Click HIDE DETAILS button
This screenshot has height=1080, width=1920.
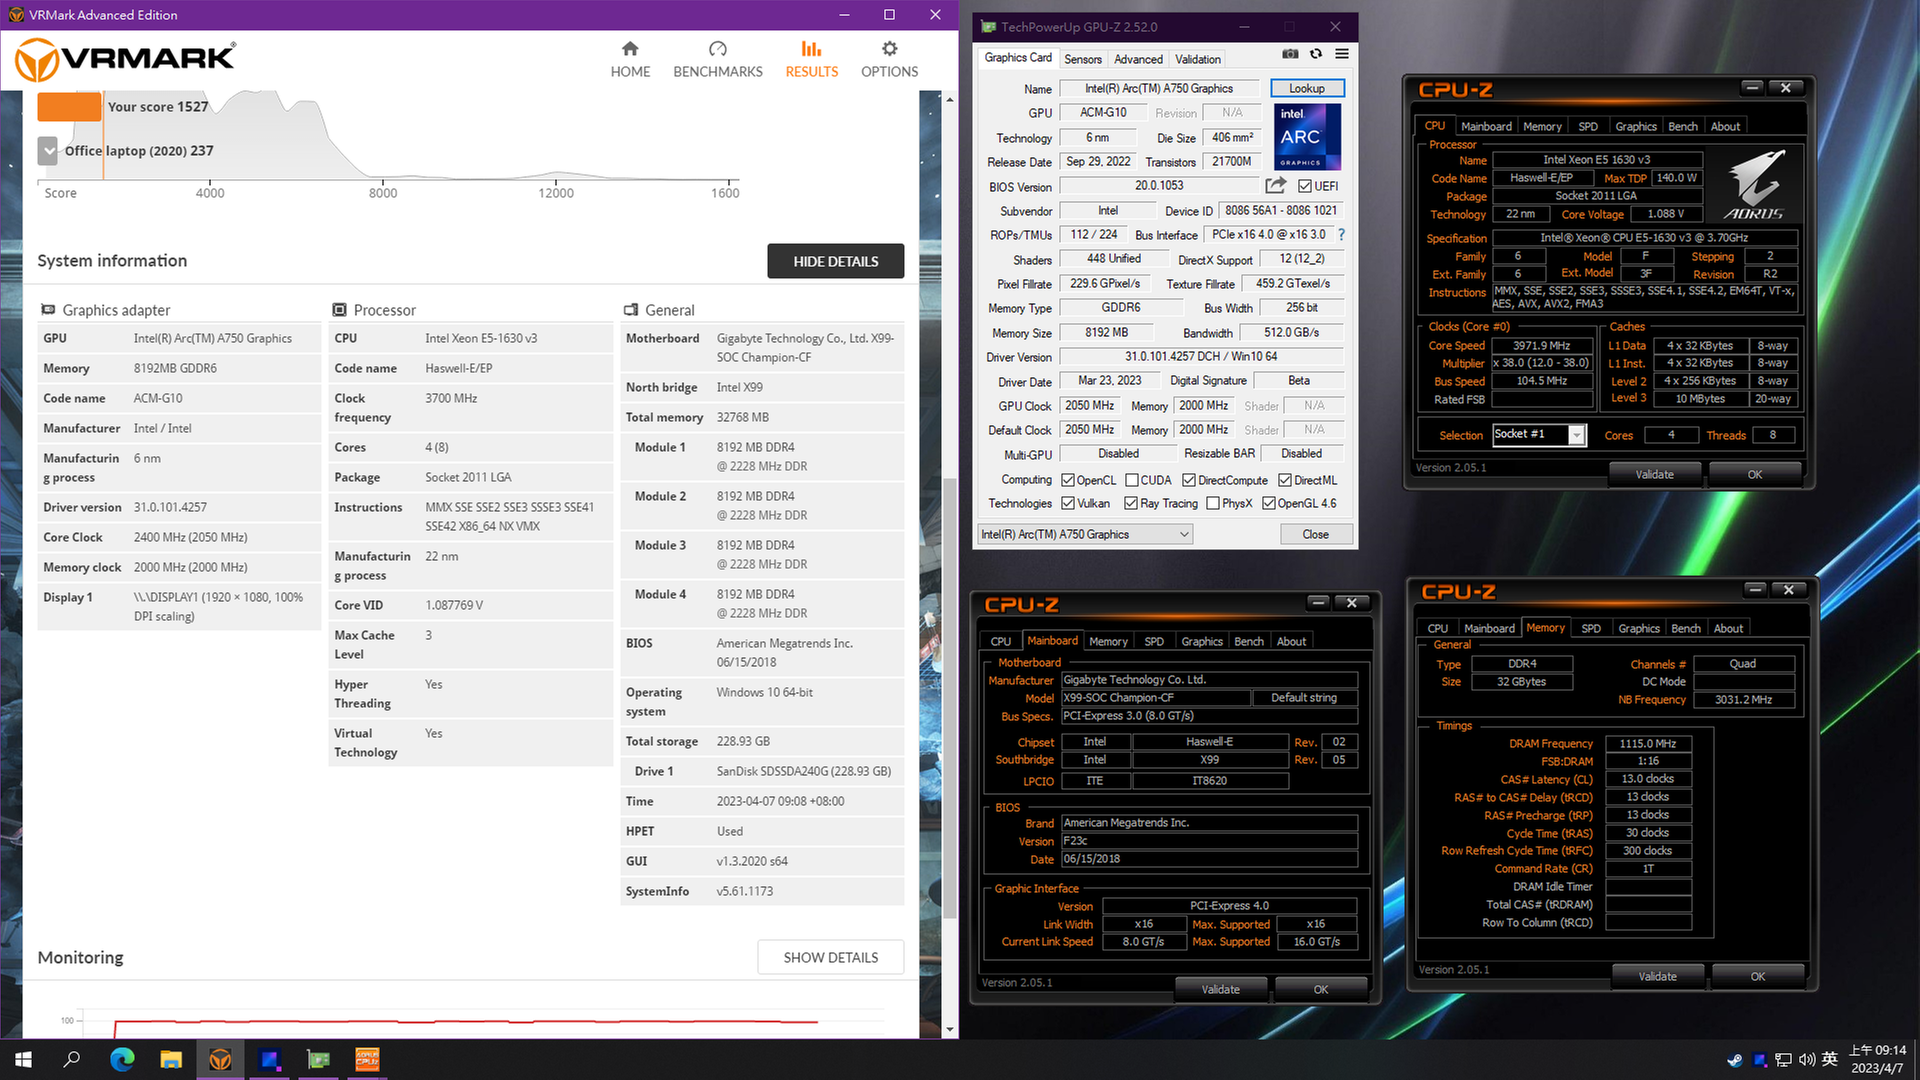(x=835, y=262)
